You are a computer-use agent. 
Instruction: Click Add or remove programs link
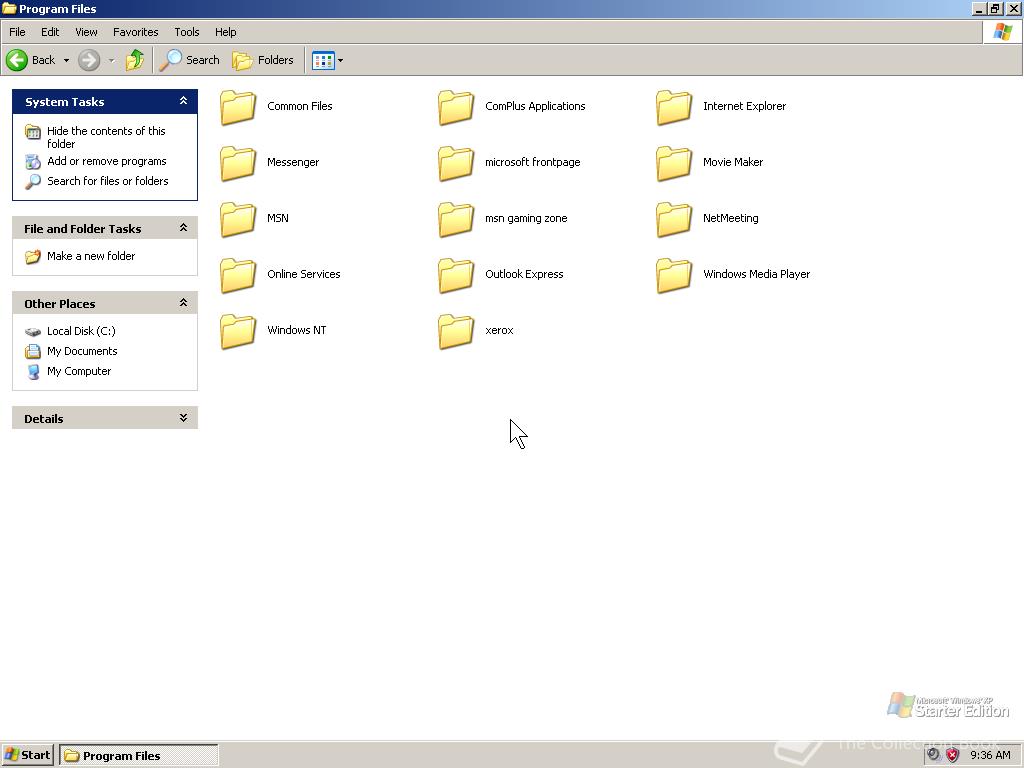(x=106, y=161)
